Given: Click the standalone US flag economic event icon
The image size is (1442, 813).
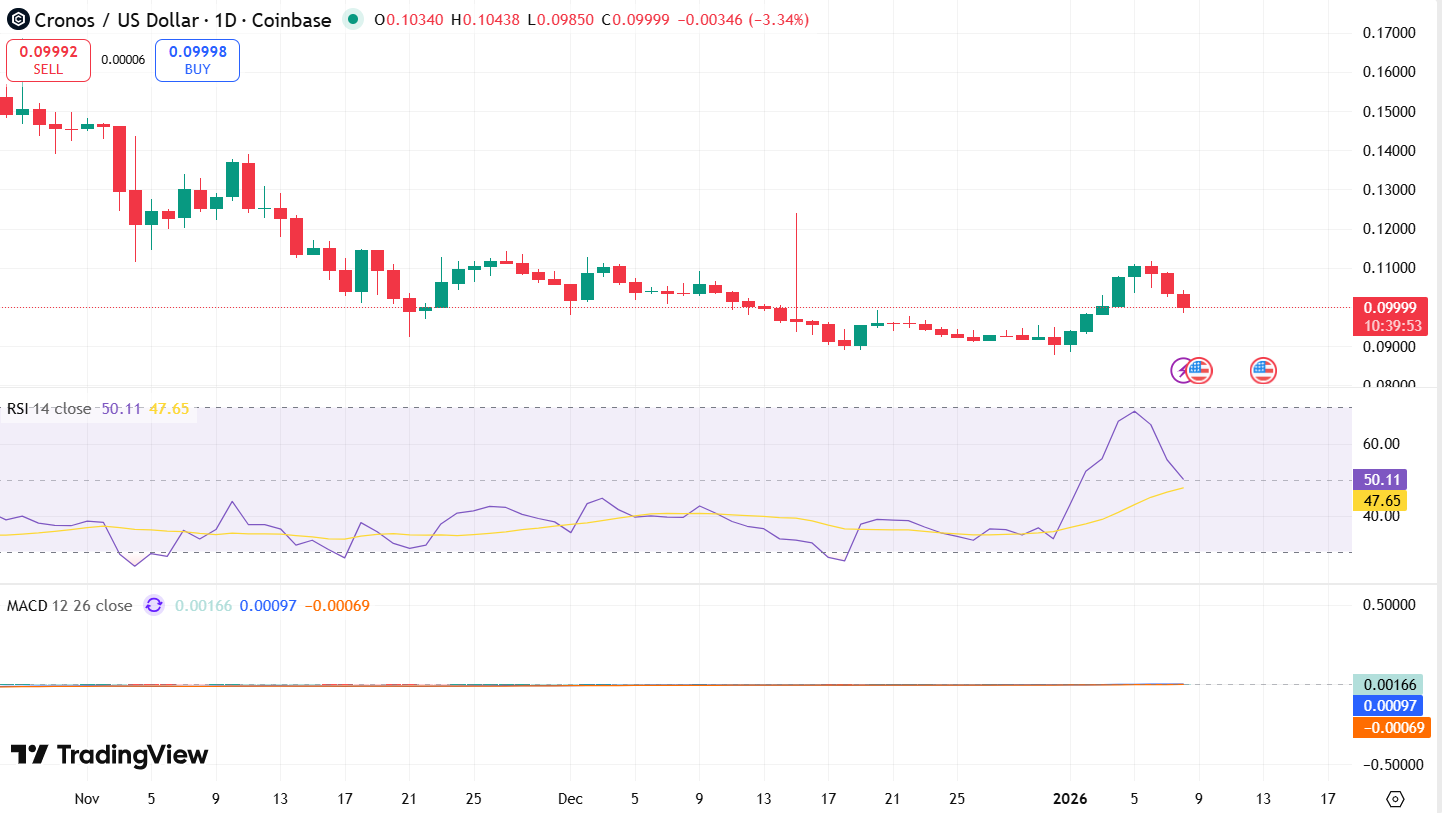Looking at the screenshot, I should 1262,370.
